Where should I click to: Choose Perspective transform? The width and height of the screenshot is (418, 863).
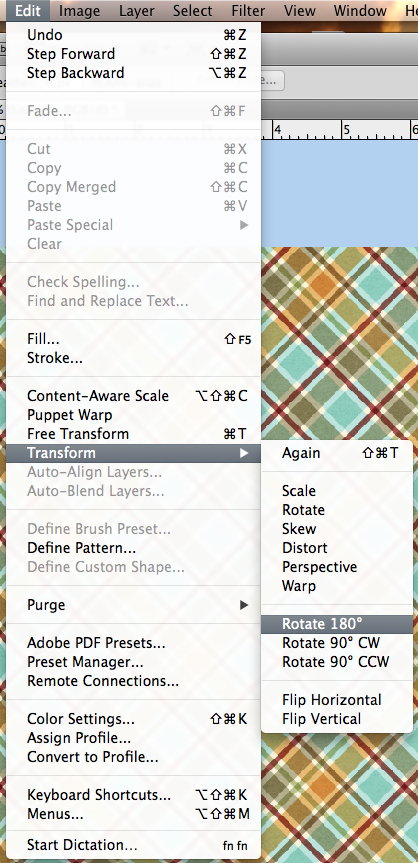click(x=336, y=567)
